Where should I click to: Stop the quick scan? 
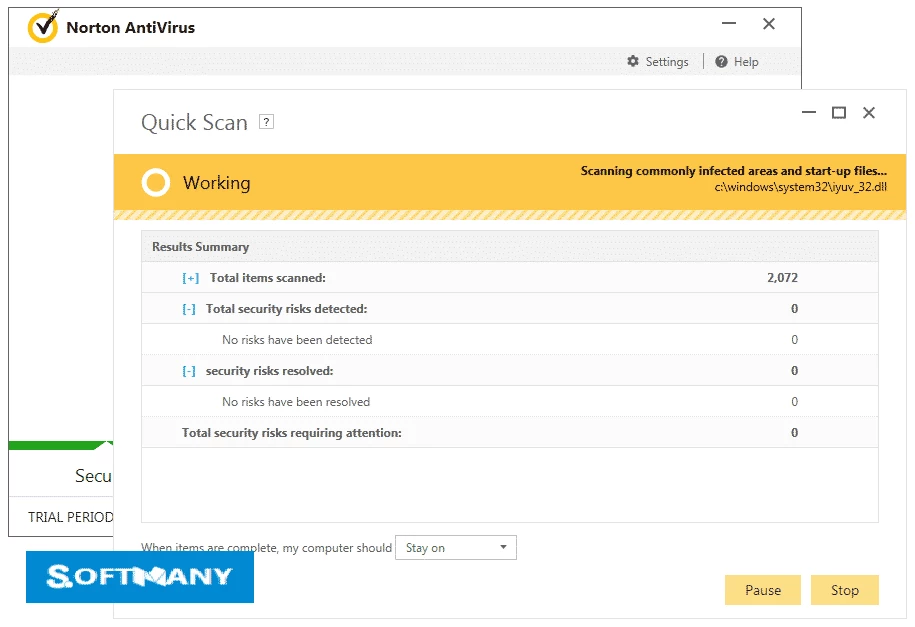(x=844, y=590)
